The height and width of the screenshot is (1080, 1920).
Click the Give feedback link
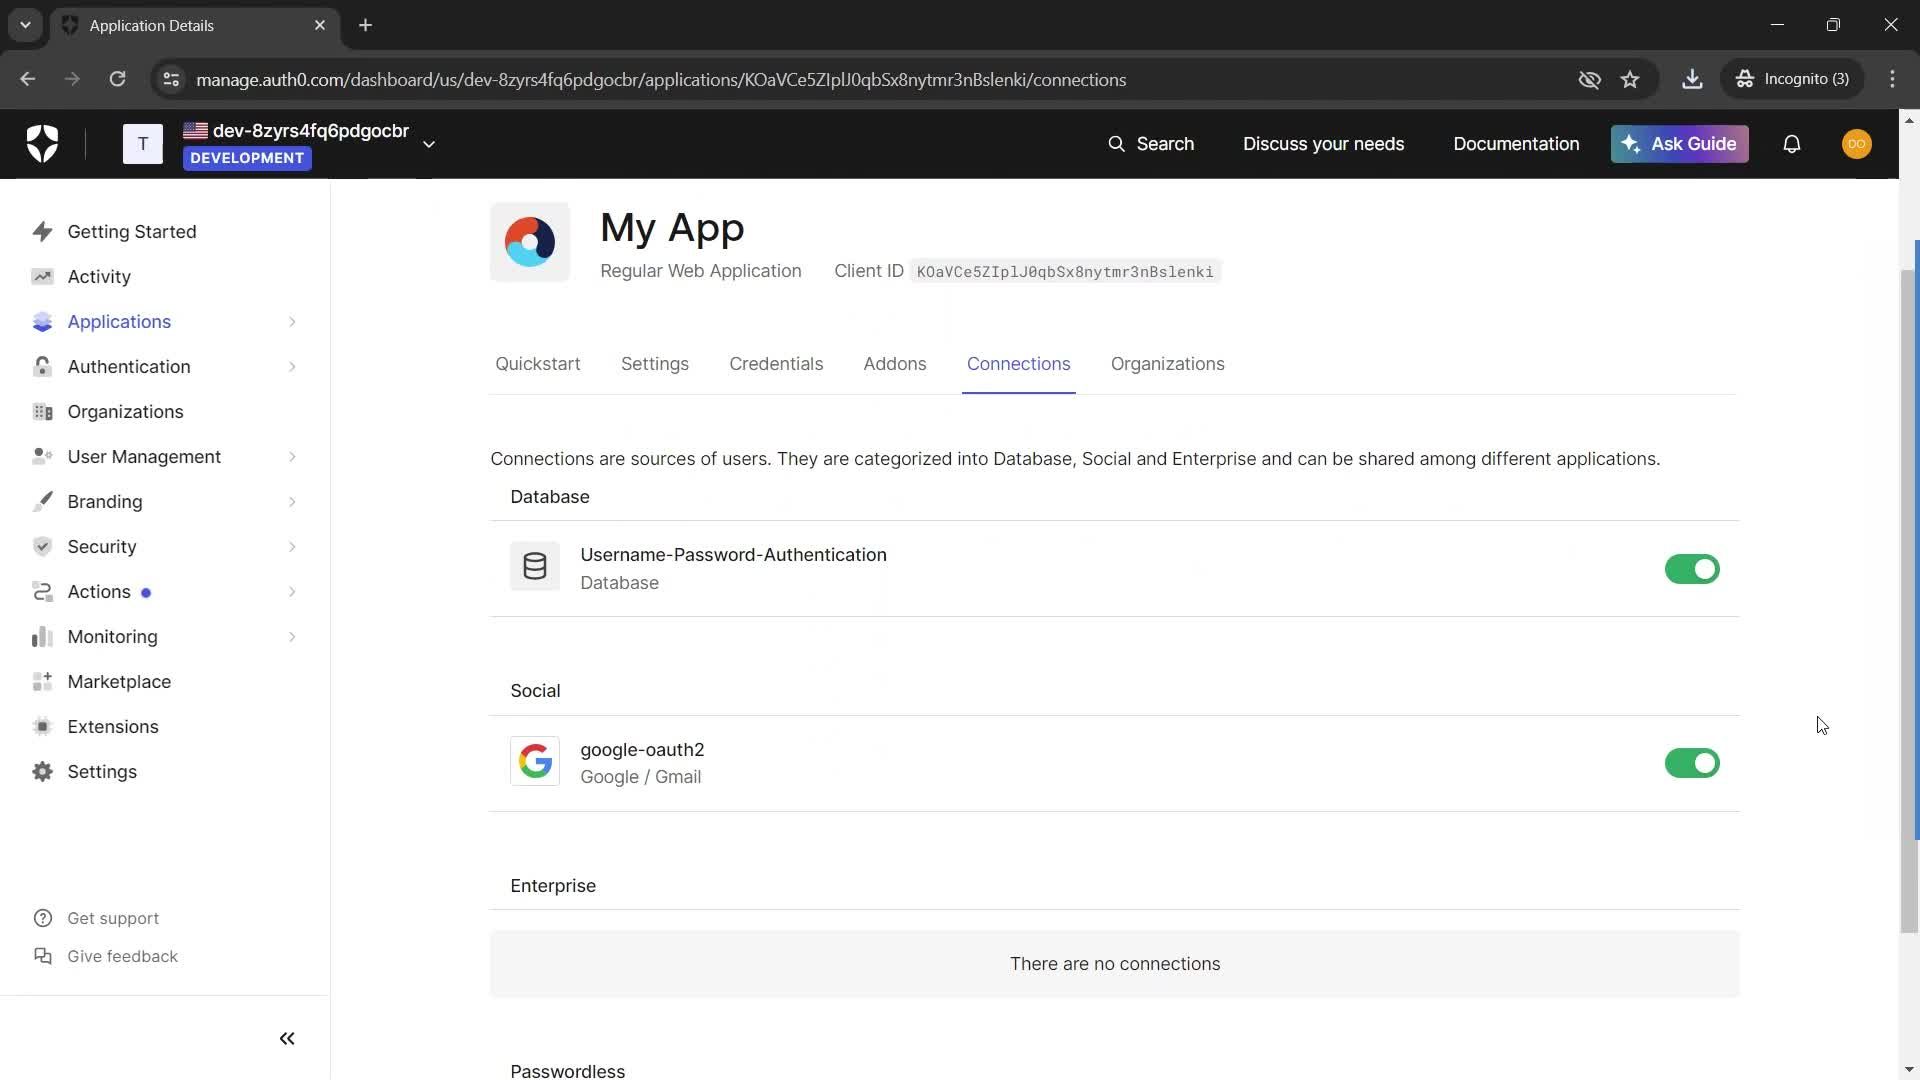click(122, 957)
